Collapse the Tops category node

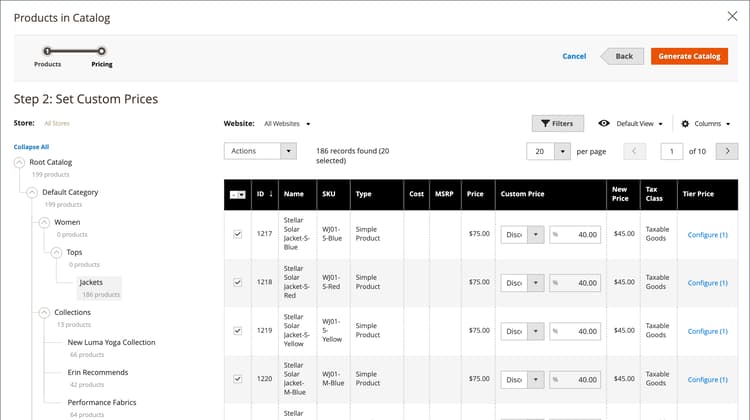pos(56,252)
